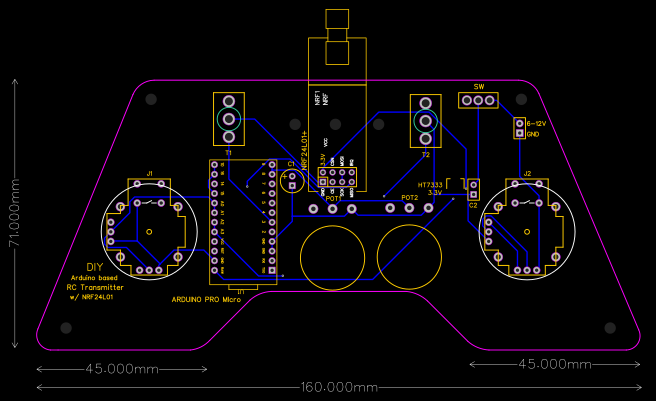Click the 'w/ NRF24L01' silkscreen text
The image size is (656, 401).
tap(91, 297)
